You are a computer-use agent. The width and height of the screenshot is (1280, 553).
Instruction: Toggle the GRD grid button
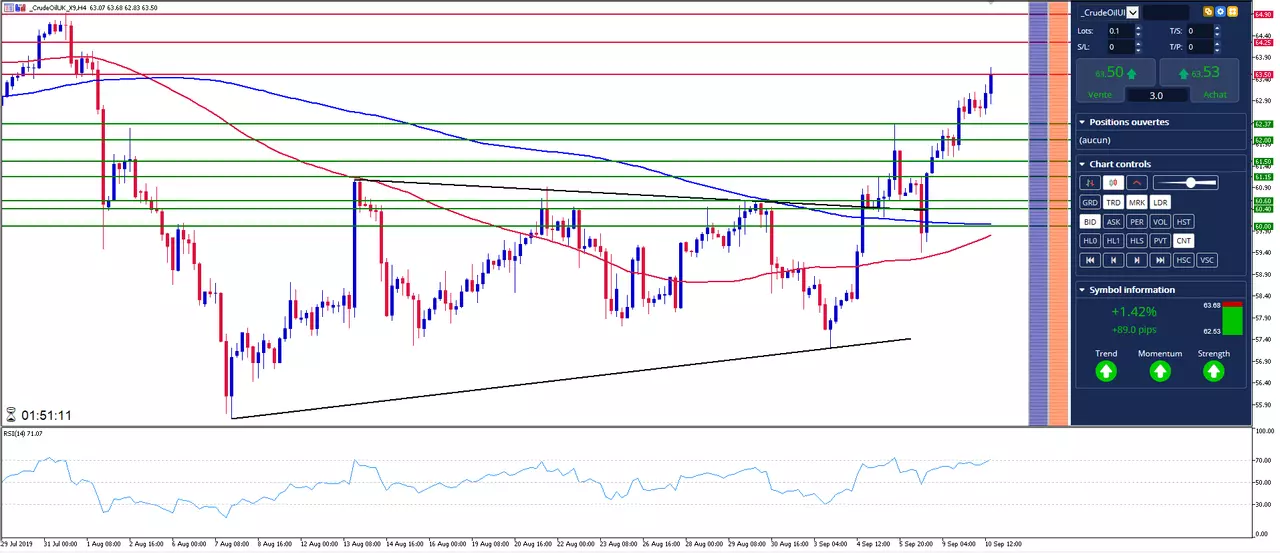pyautogui.click(x=1090, y=202)
